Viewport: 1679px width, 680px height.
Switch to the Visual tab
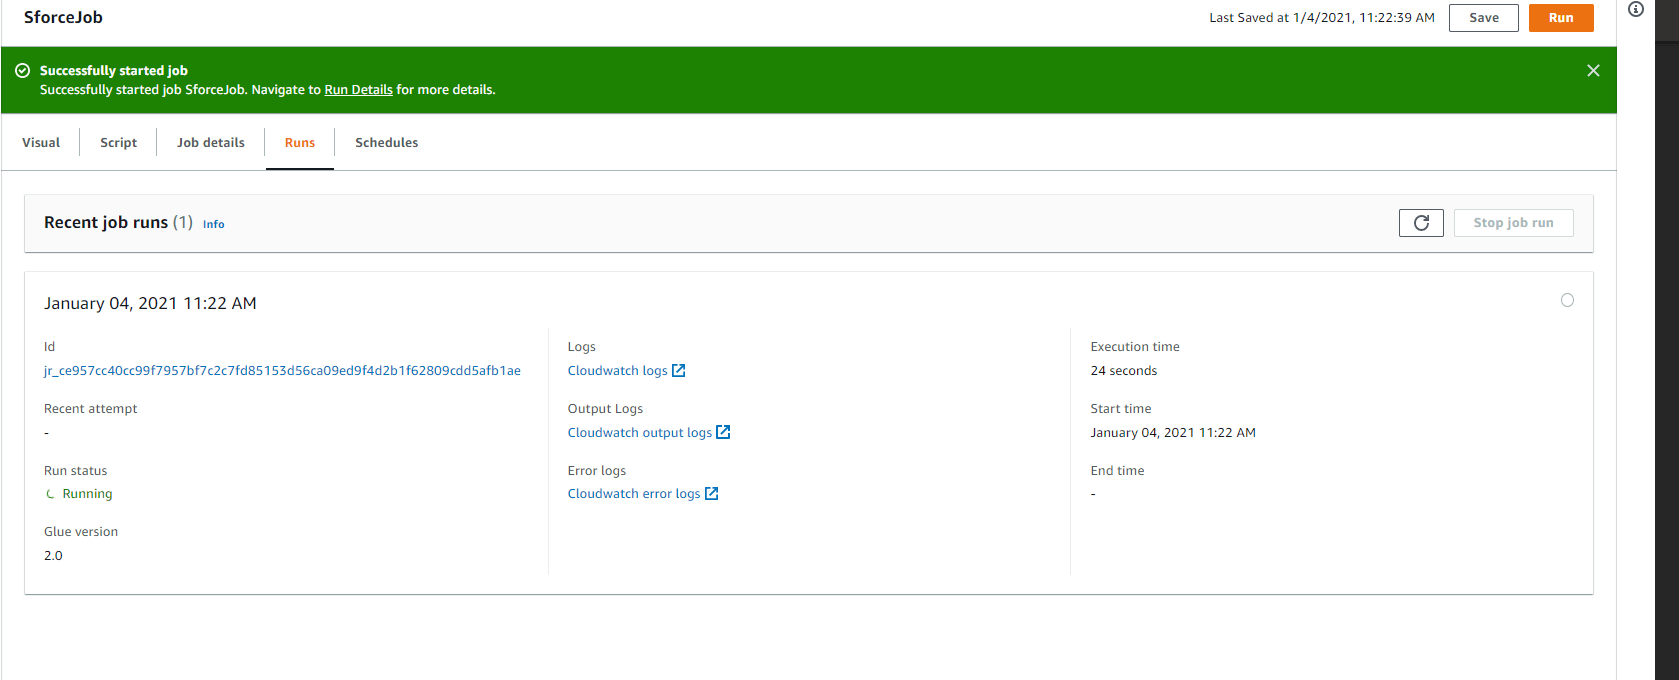(41, 143)
